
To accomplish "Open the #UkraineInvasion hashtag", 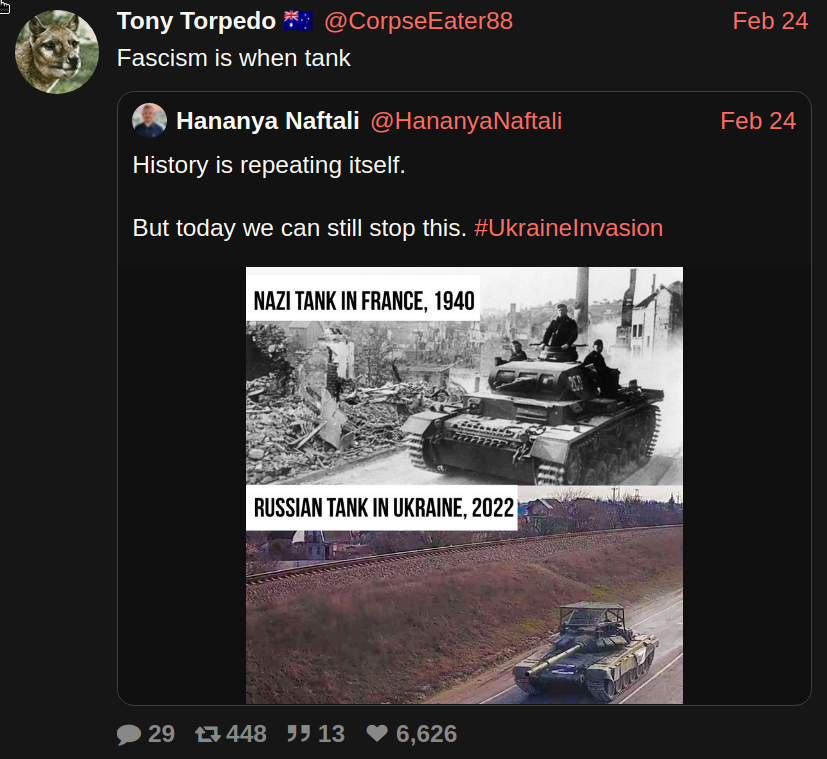I will pos(568,228).
